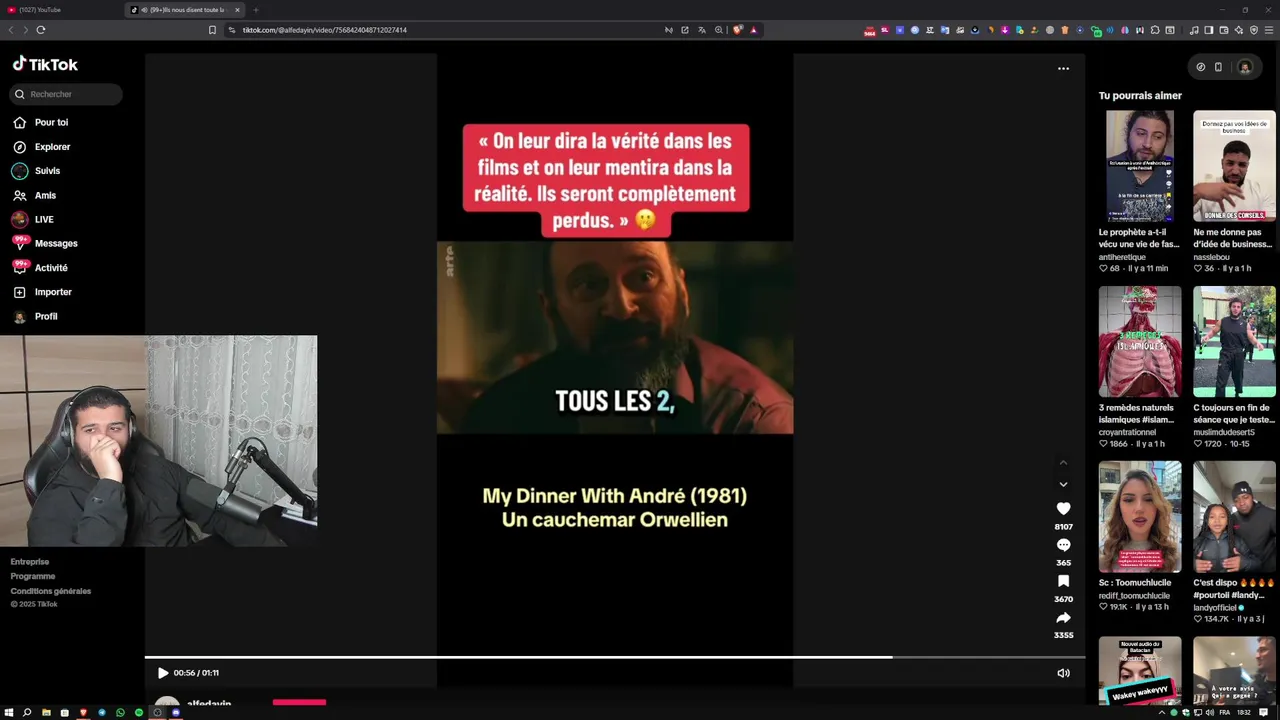This screenshot has height=720, width=1280.
Task: Open the taskbar volume control
Action: click(1210, 713)
